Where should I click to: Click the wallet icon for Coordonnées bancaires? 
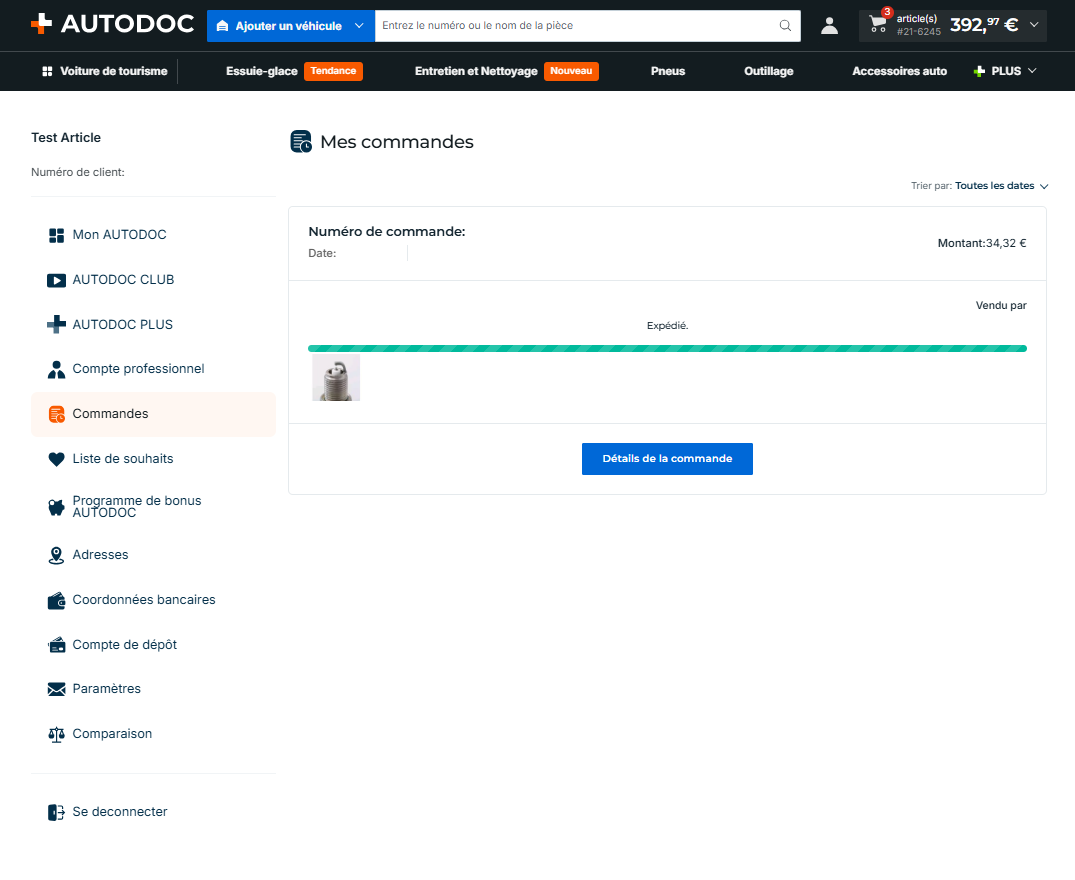56,600
